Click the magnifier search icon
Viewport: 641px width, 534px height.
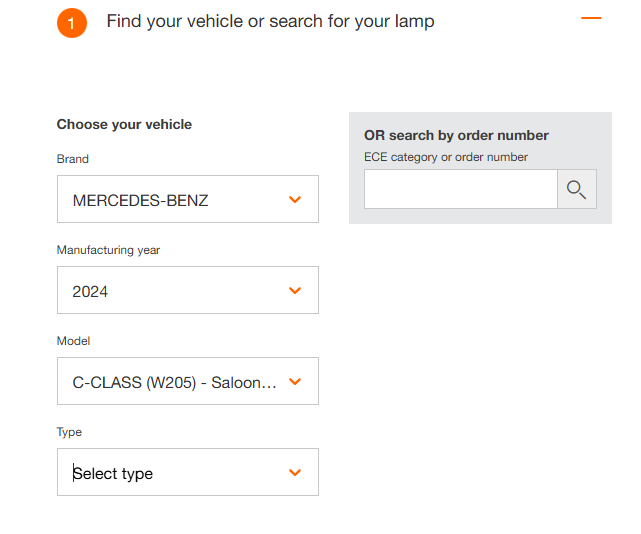coord(576,189)
